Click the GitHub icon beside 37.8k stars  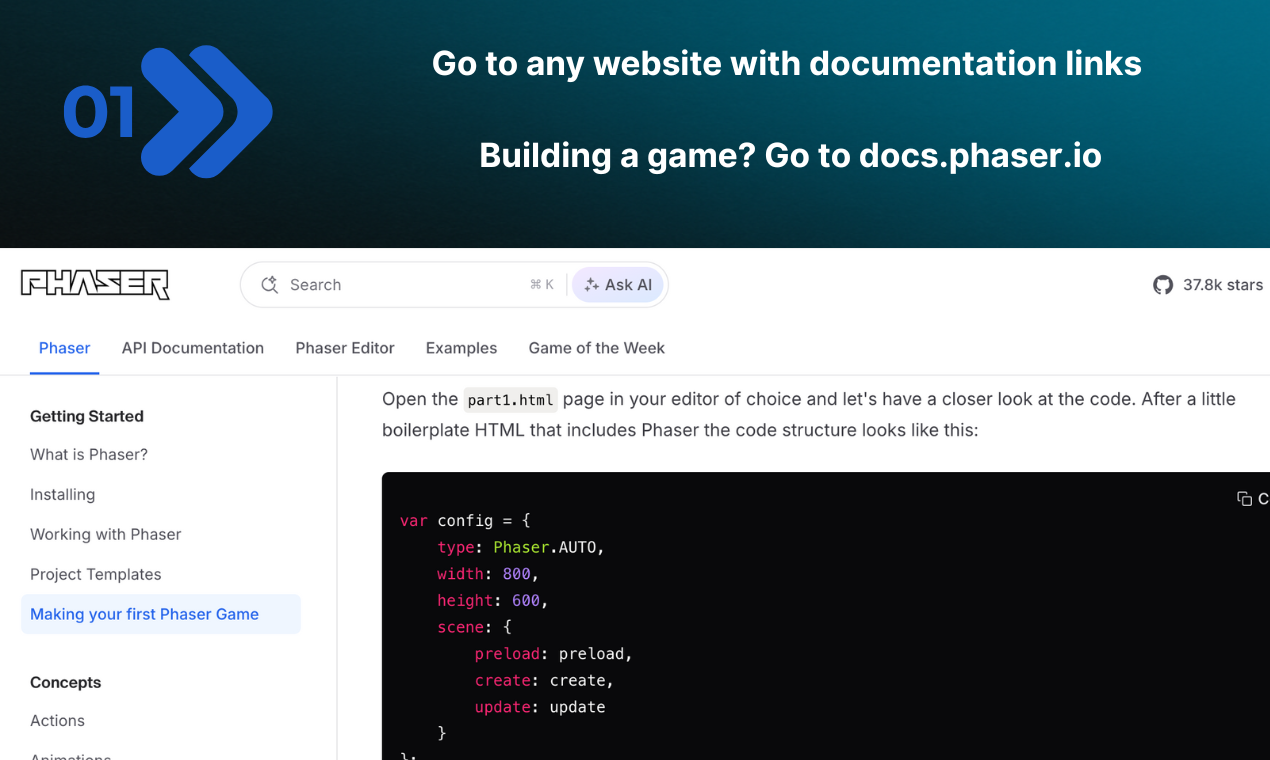tap(1162, 285)
